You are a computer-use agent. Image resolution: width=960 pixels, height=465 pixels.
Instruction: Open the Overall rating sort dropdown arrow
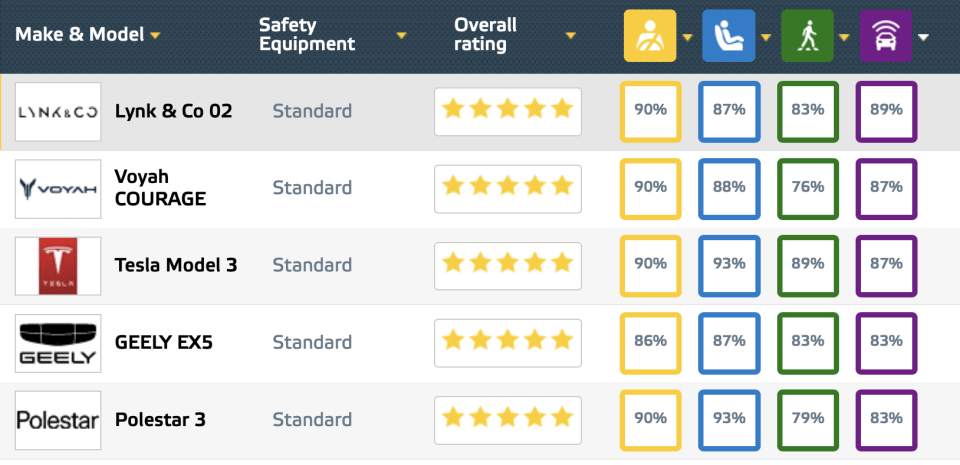coord(570,36)
